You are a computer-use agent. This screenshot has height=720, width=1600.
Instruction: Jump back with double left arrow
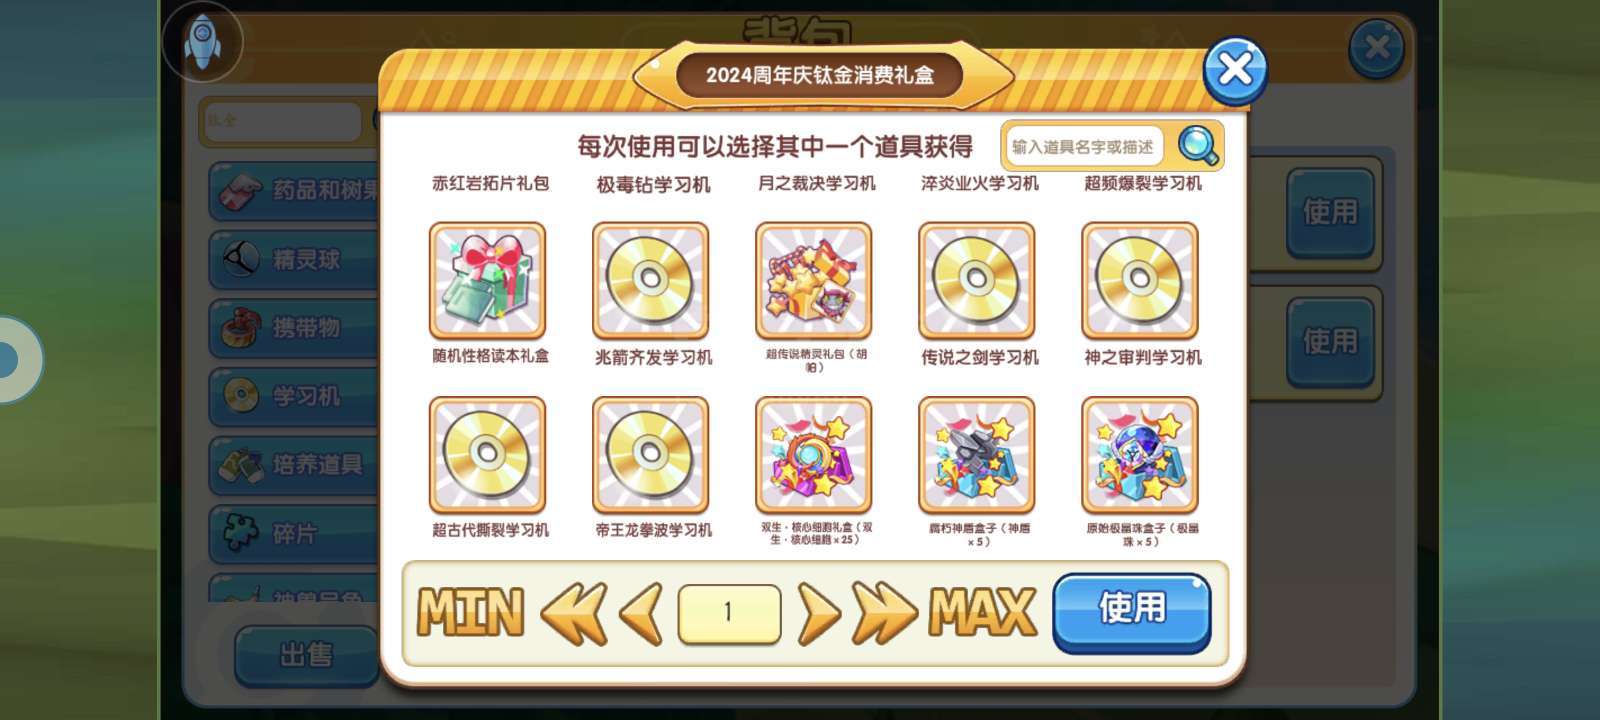click(574, 613)
